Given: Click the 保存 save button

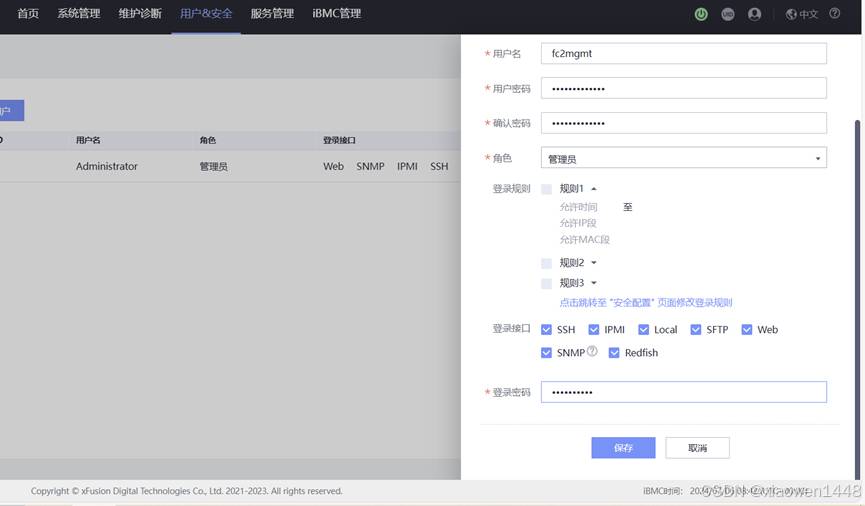Looking at the screenshot, I should point(623,448).
